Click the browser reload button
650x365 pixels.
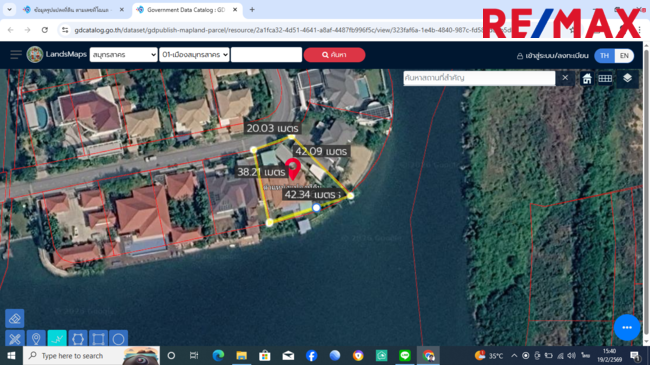(45, 30)
